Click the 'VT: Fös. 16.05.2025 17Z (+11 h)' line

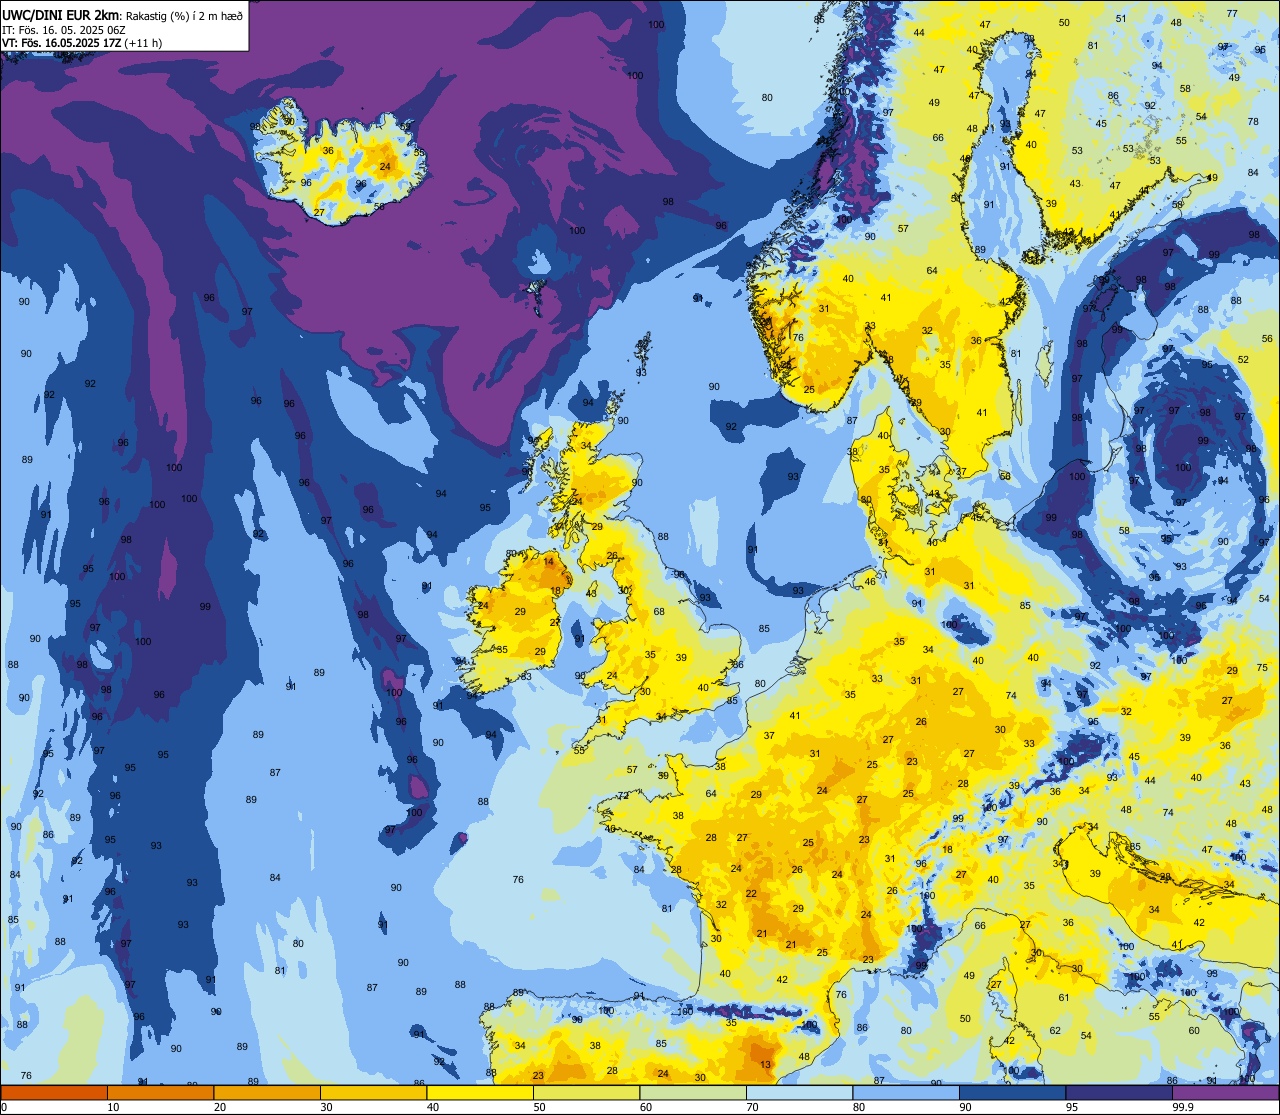point(82,43)
